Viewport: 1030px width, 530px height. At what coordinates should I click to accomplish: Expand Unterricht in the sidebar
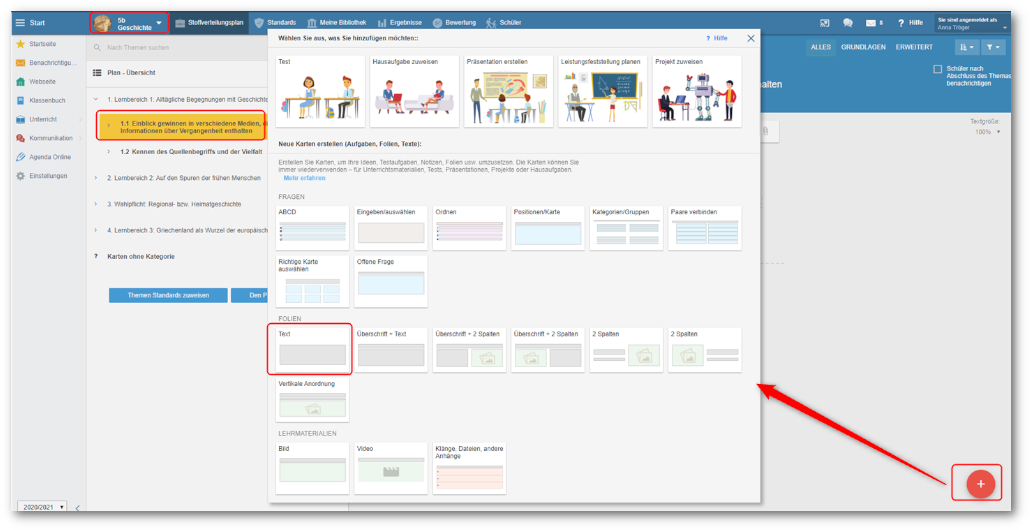pyautogui.click(x=49, y=120)
